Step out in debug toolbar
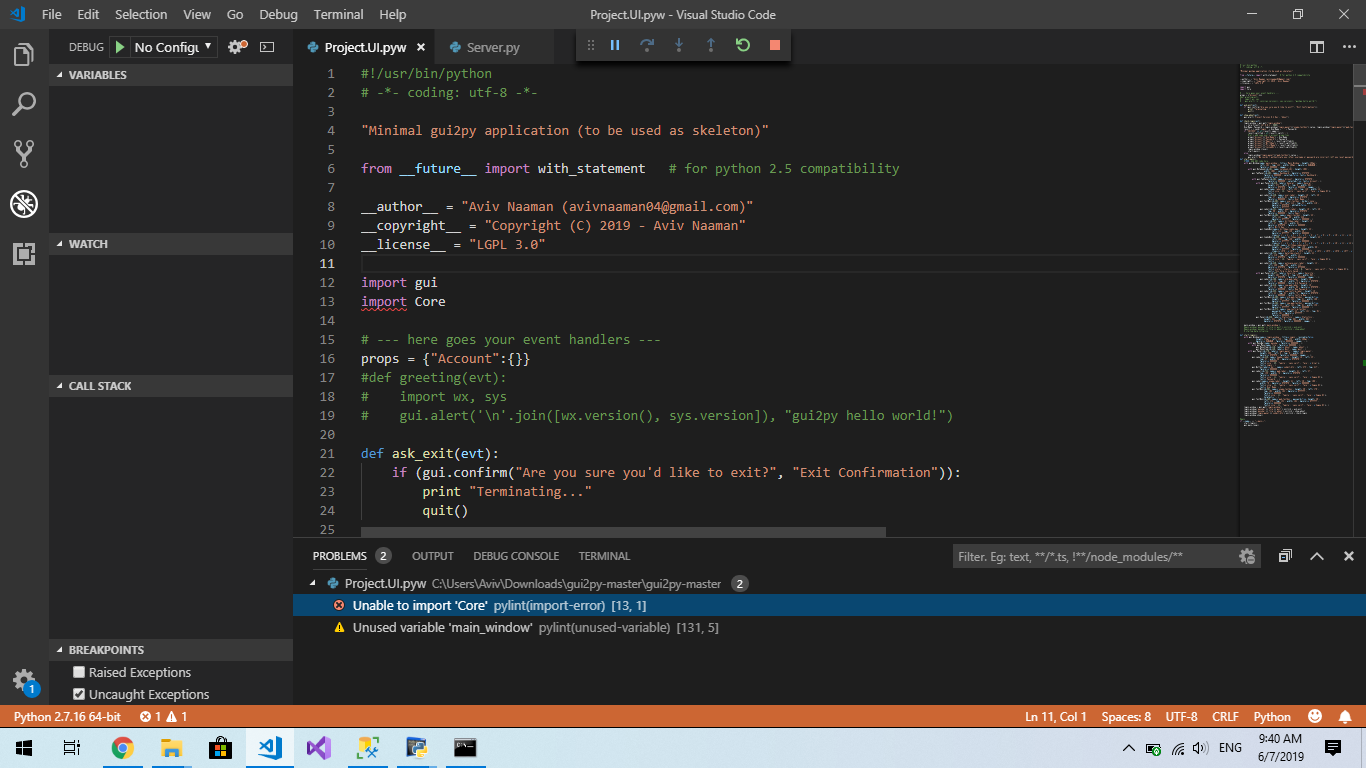Viewport: 1366px width, 768px height. pyautogui.click(x=711, y=45)
